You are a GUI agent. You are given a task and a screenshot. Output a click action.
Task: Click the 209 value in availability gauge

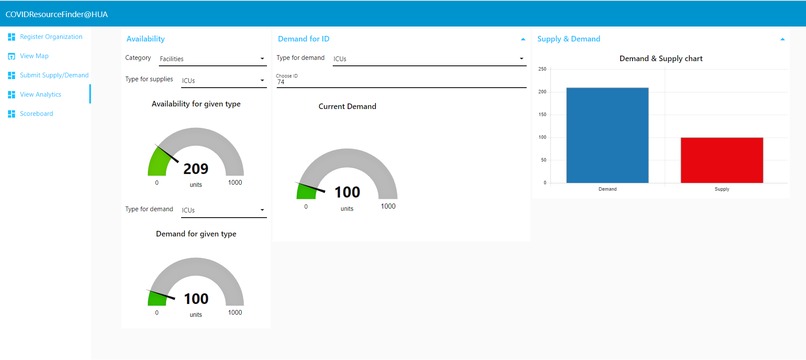tap(196, 169)
